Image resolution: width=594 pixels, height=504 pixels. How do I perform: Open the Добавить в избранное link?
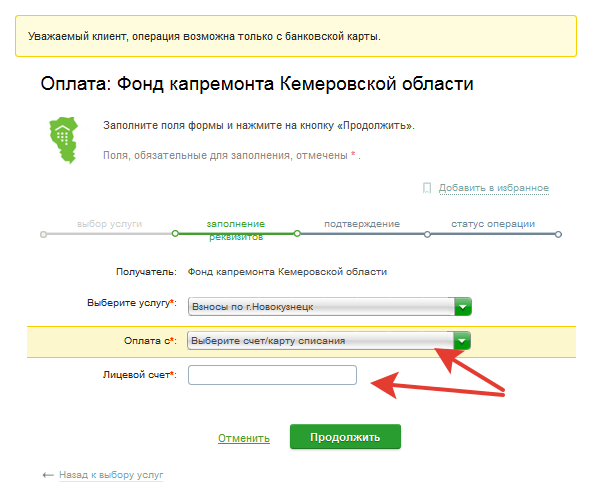[x=494, y=188]
